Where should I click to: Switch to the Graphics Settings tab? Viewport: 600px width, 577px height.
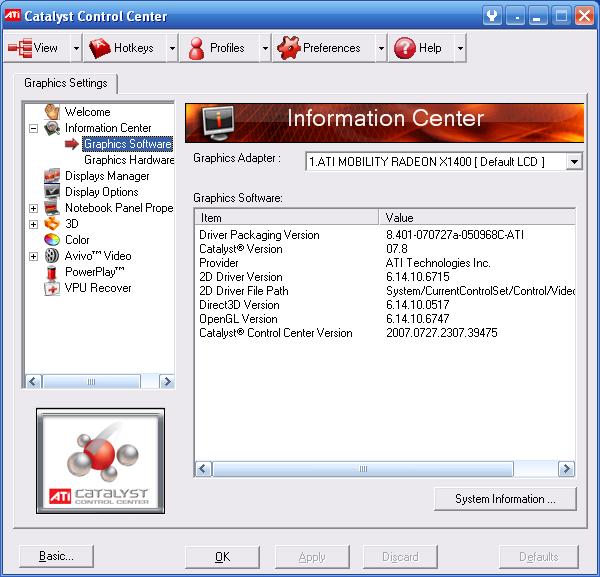[x=66, y=83]
